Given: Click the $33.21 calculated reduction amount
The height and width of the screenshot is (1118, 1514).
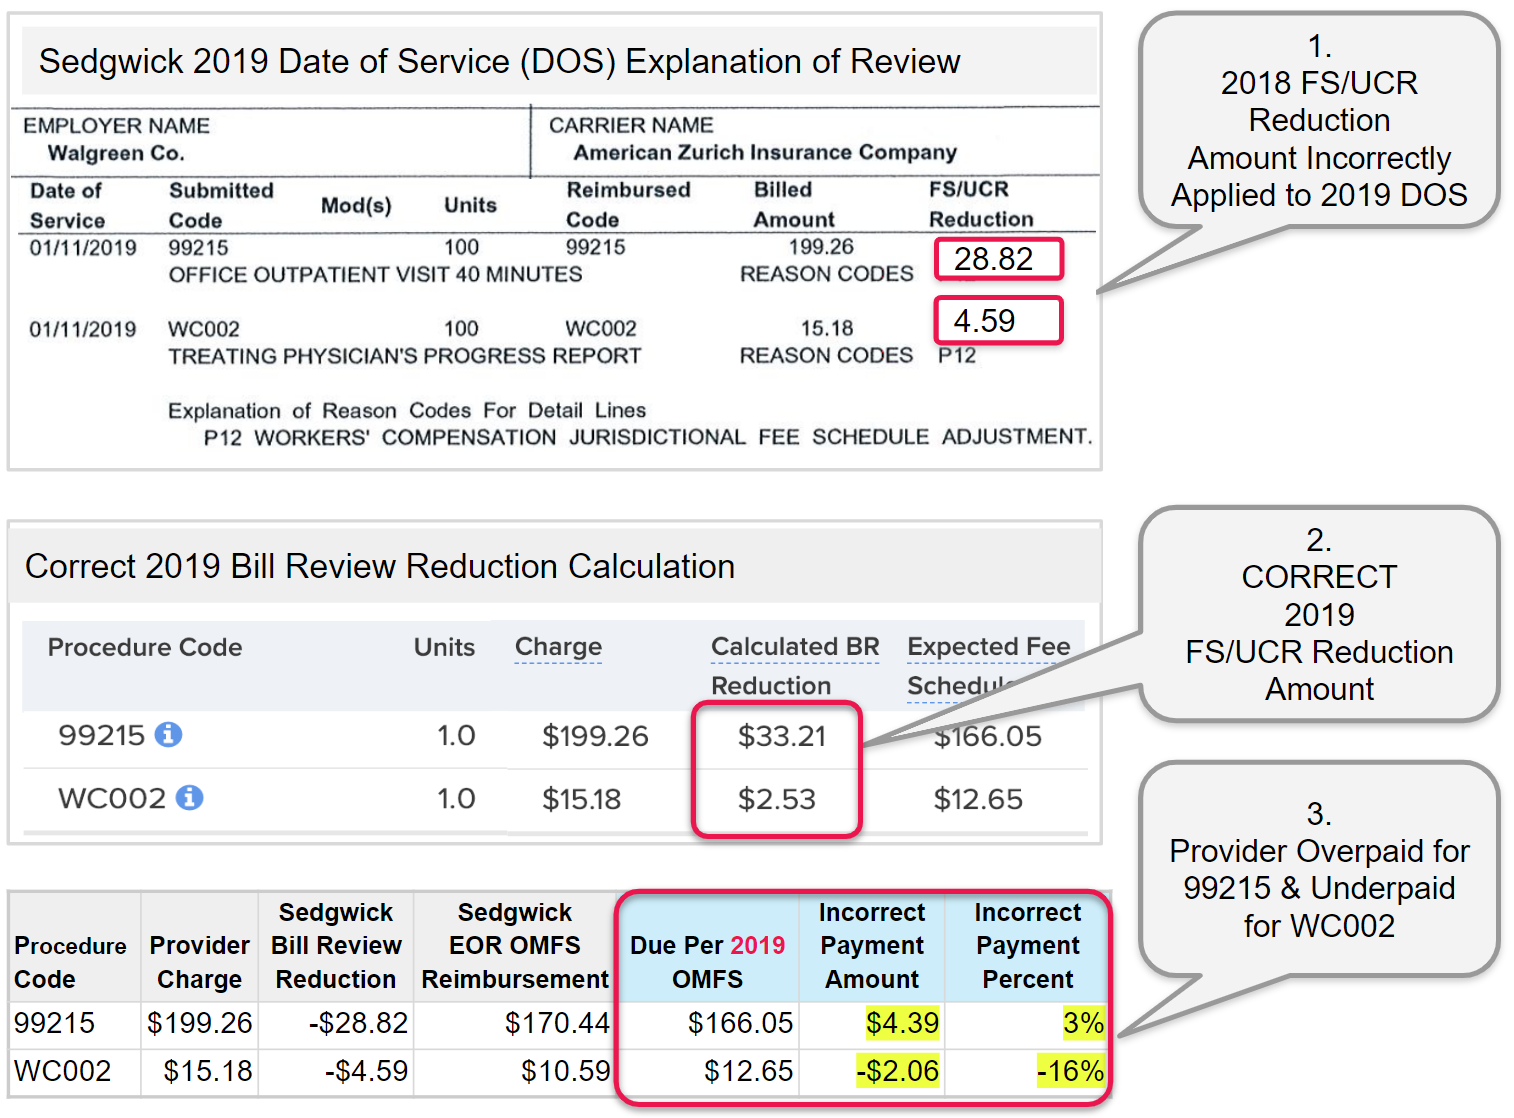Looking at the screenshot, I should coord(781,737).
